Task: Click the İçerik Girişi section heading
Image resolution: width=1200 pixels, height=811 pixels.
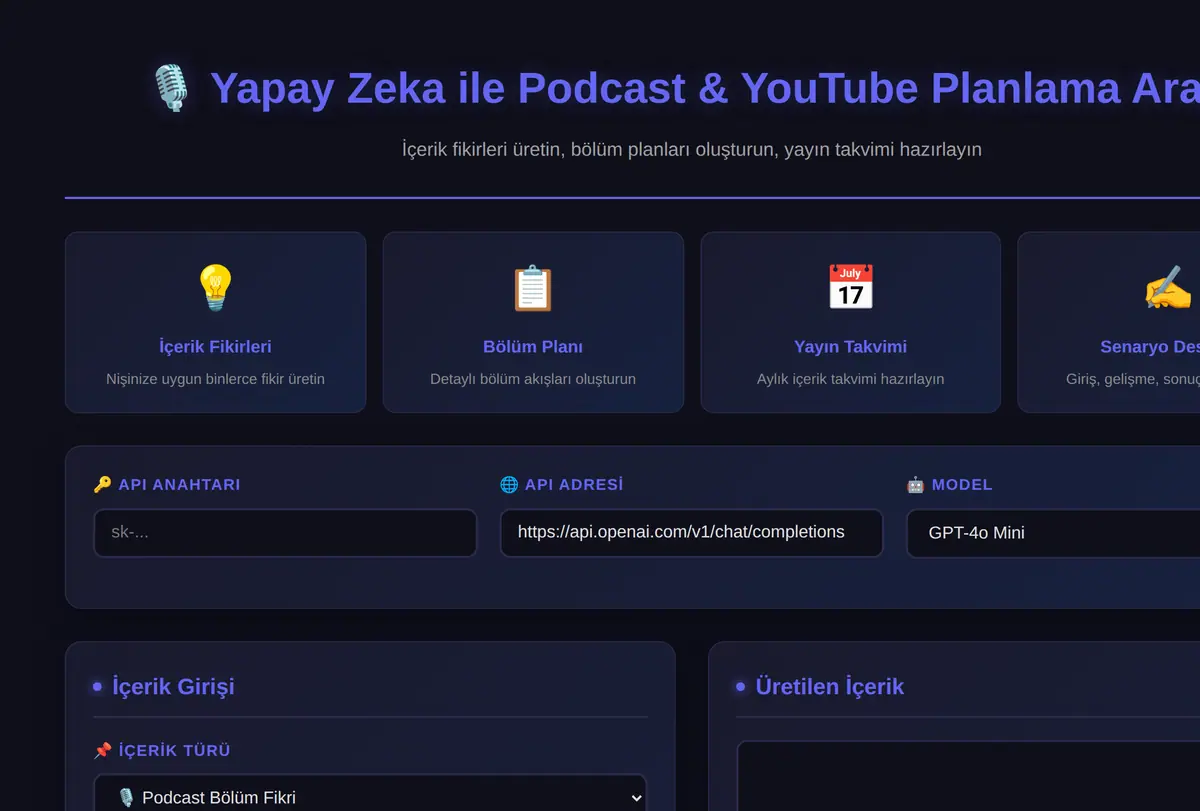Action: click(174, 687)
